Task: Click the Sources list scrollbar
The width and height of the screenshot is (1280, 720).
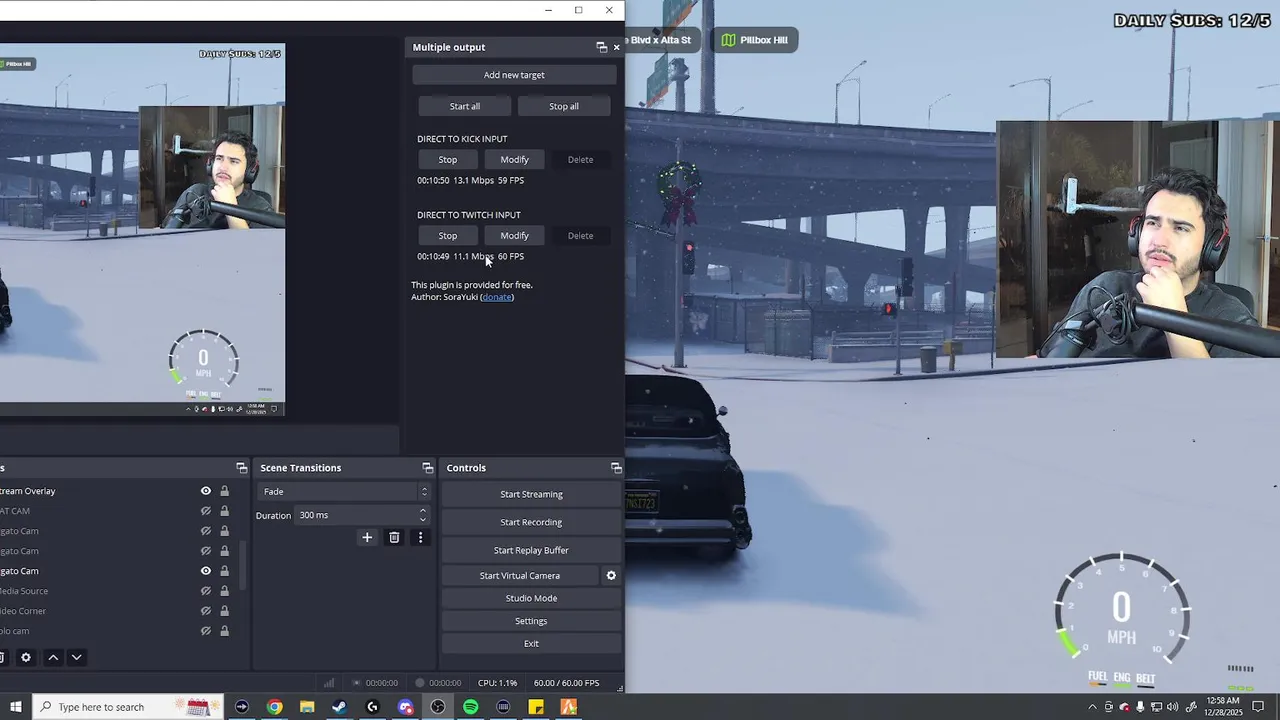Action: point(242,565)
